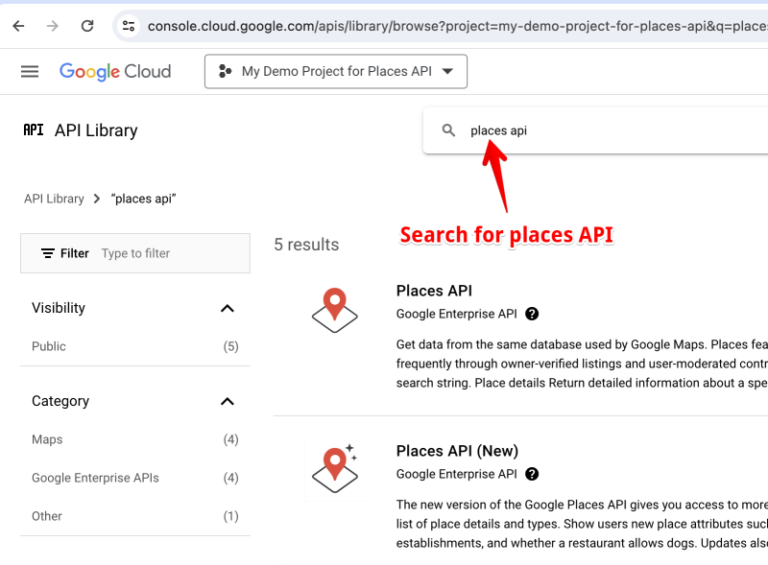The height and width of the screenshot is (565, 768).
Task: Click the project icon in project selector
Action: click(x=225, y=71)
